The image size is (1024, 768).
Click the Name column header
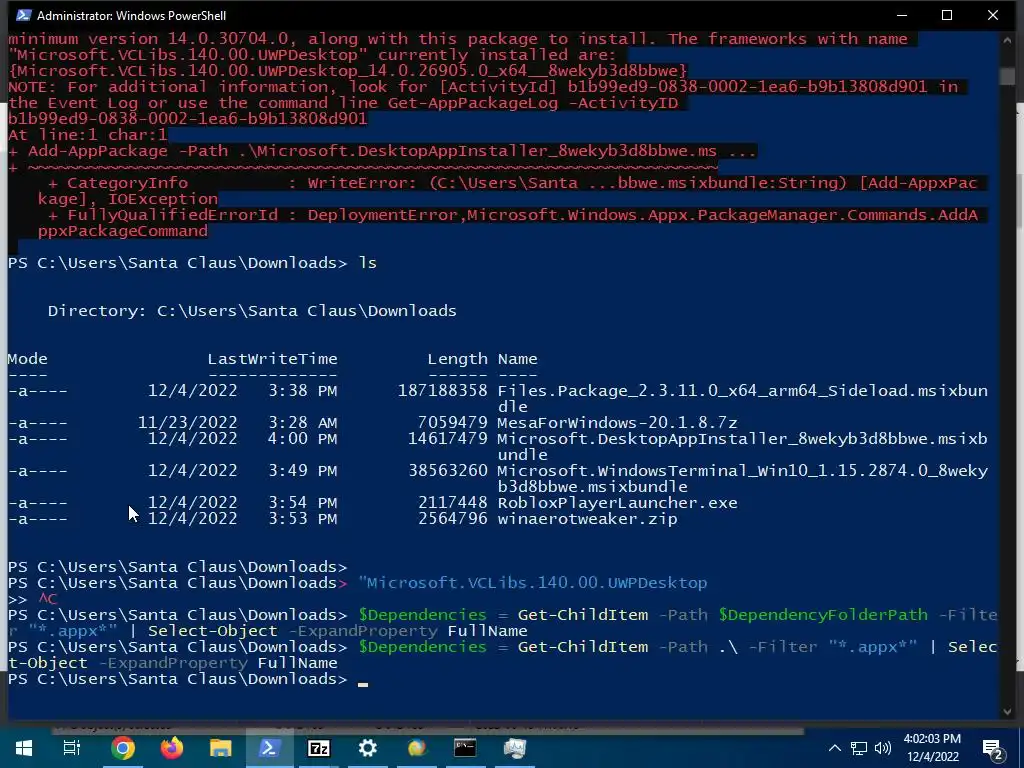pyautogui.click(x=517, y=359)
